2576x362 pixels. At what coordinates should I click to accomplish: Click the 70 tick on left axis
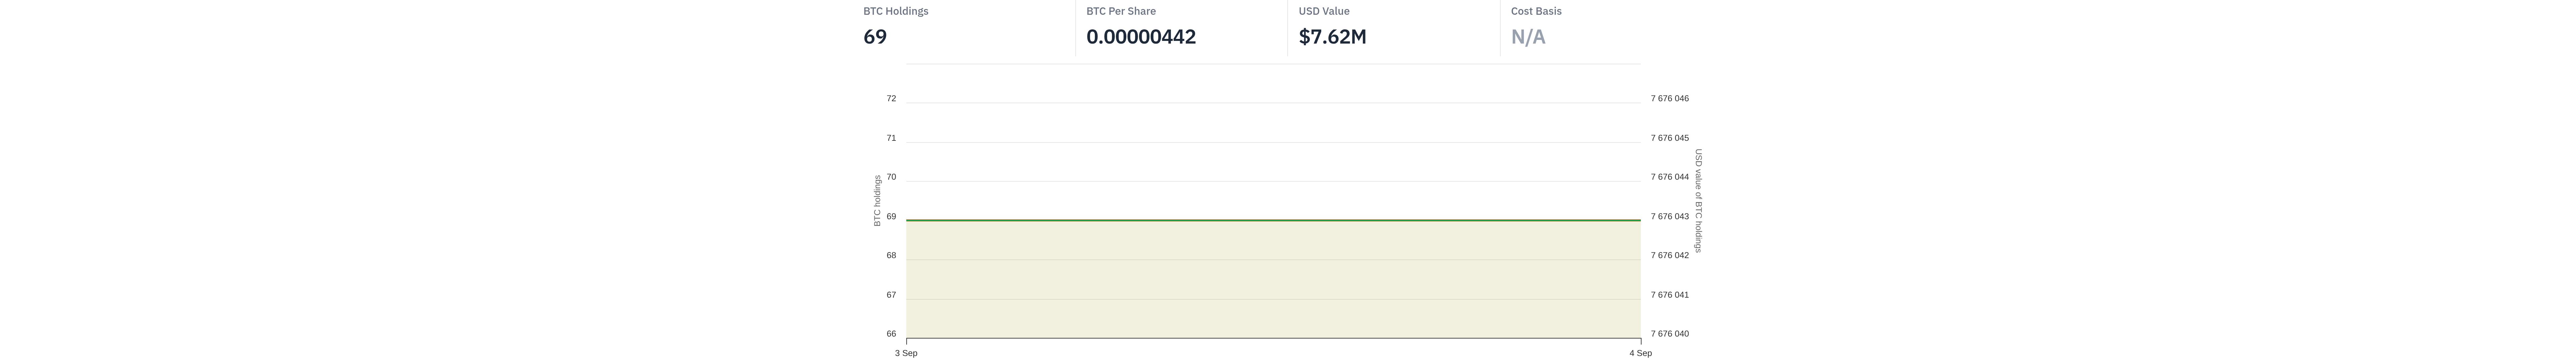891,177
